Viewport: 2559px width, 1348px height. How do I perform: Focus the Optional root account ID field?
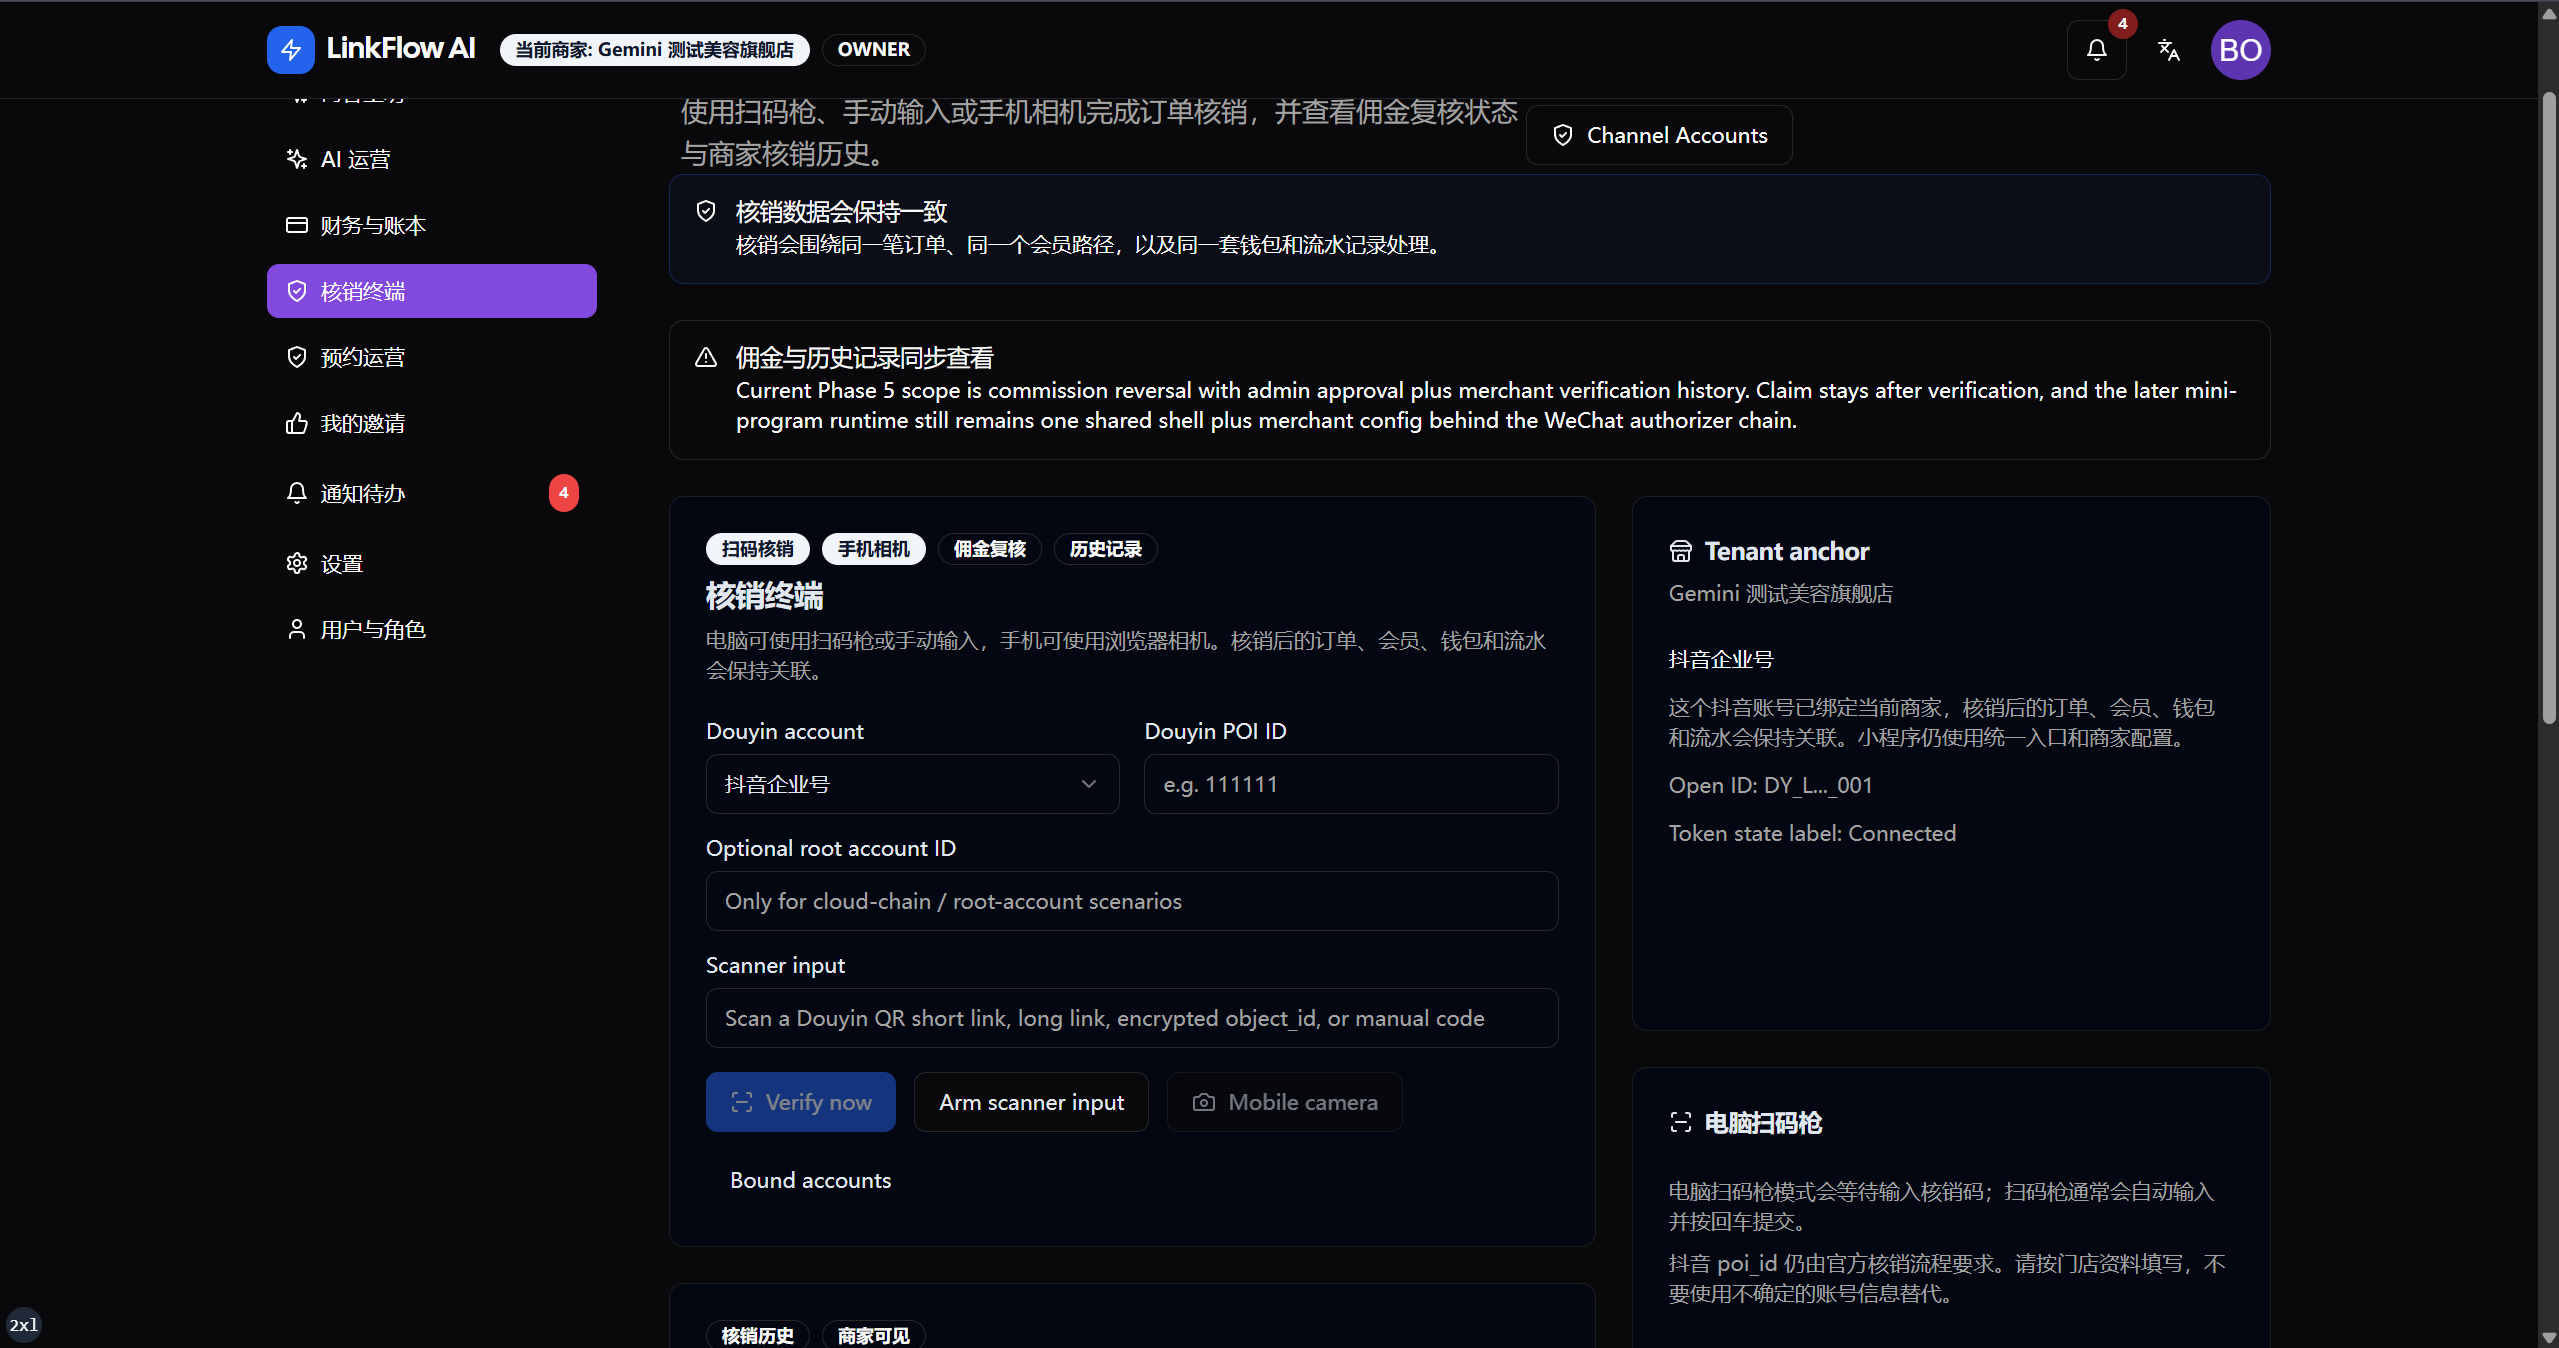click(x=1132, y=901)
